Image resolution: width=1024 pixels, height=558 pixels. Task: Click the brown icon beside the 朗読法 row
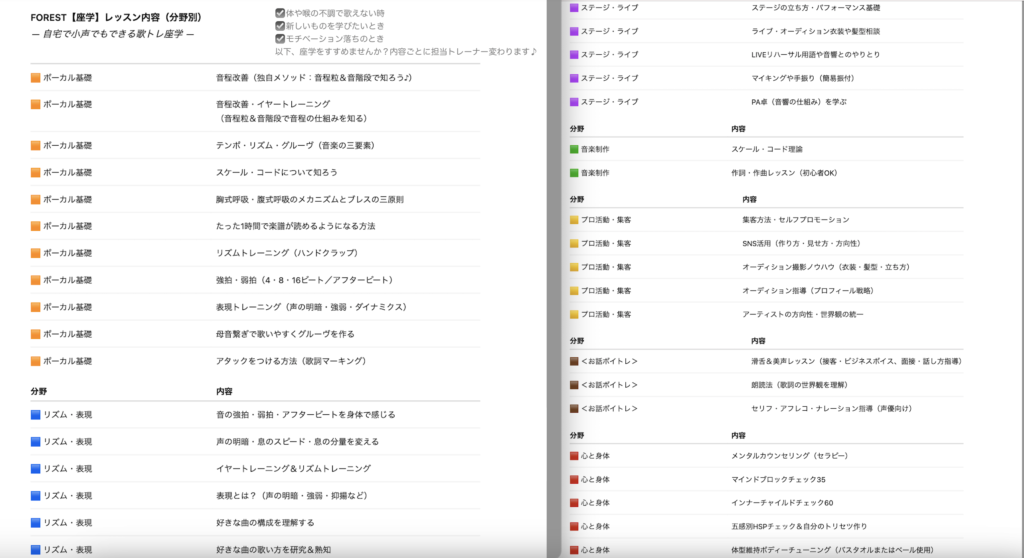[x=574, y=385]
